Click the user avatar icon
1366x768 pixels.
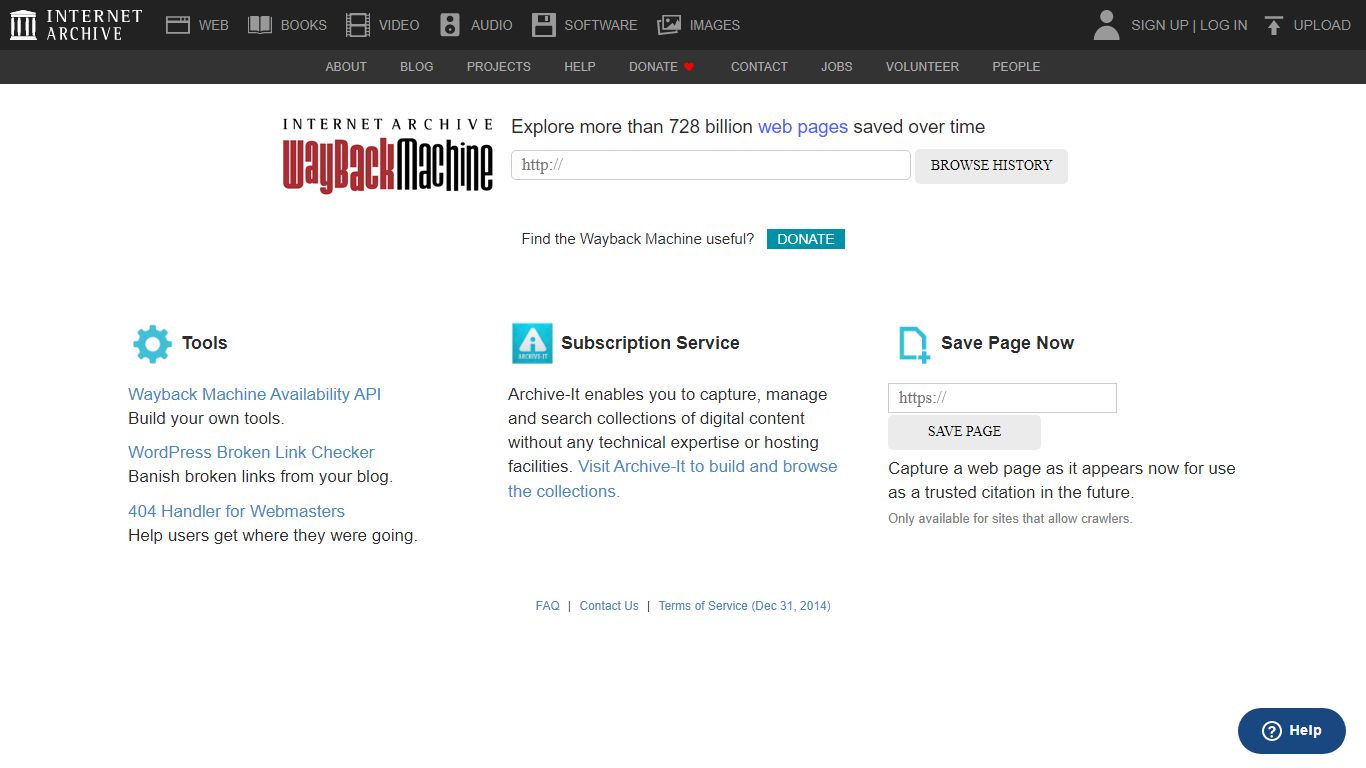click(1106, 25)
